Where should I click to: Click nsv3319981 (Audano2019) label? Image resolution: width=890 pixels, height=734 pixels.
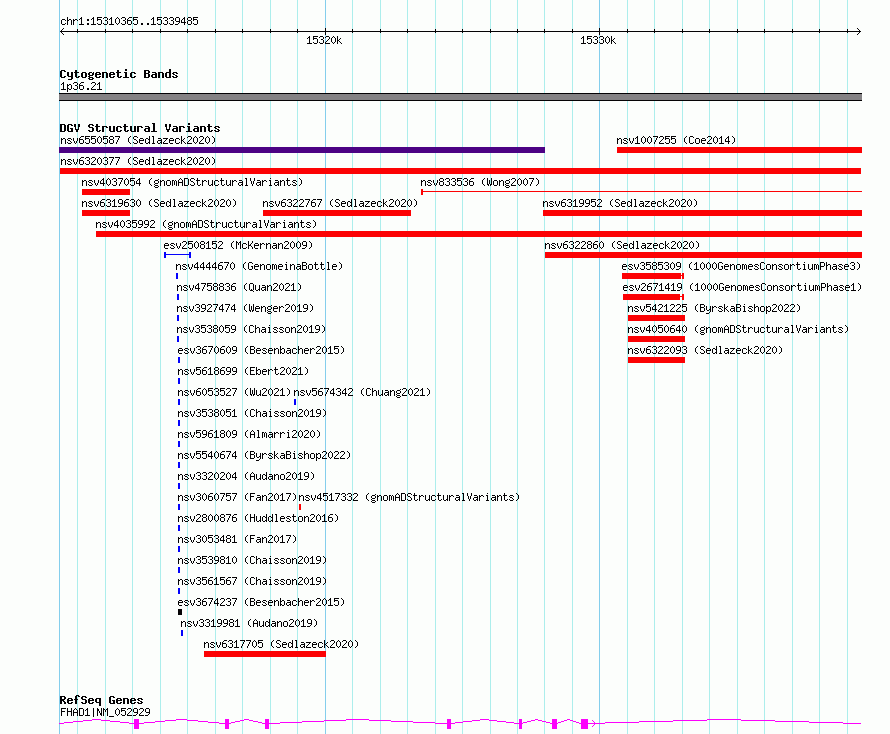pyautogui.click(x=249, y=623)
